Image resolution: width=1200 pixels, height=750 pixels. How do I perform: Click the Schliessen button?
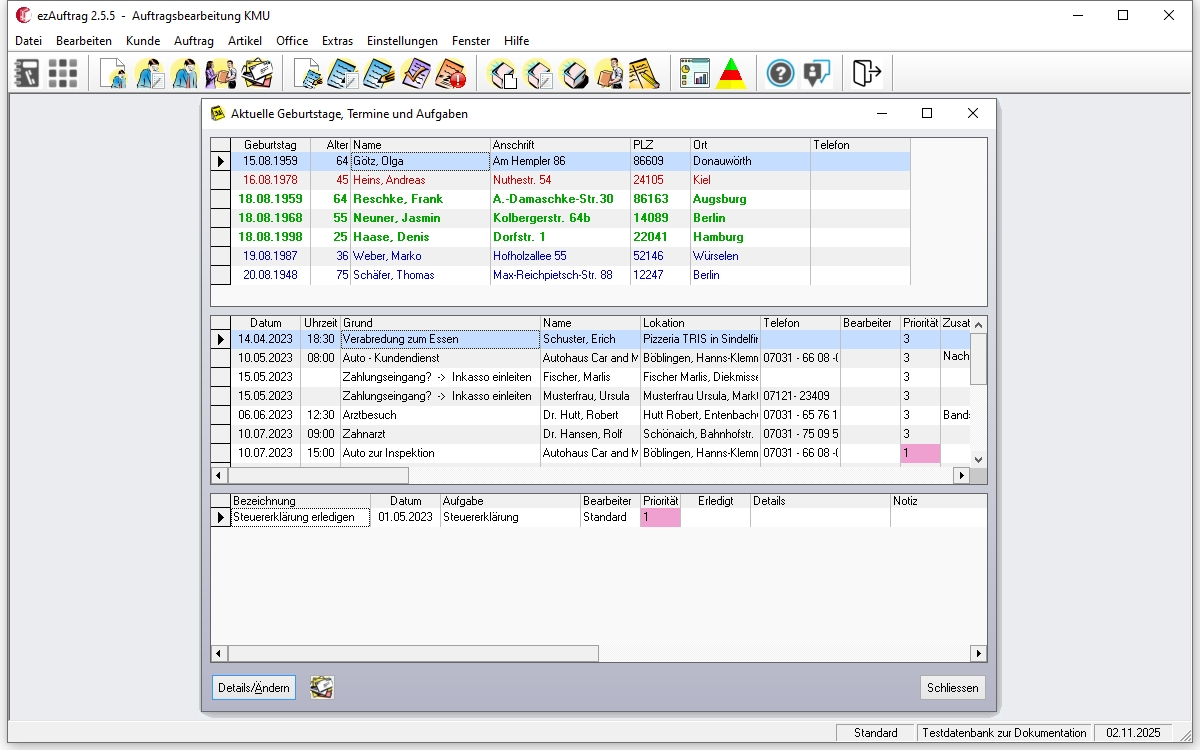point(952,688)
